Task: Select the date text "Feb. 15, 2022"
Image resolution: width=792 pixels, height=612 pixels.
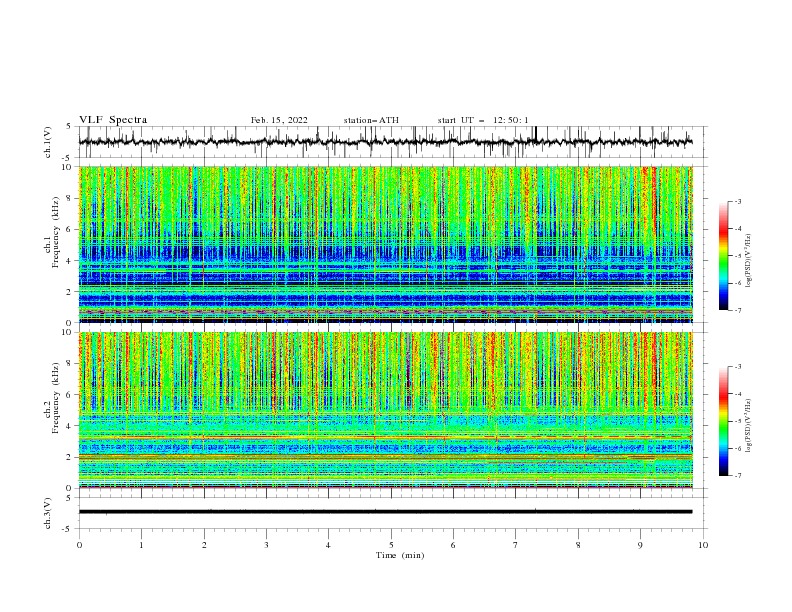Action: [279, 120]
